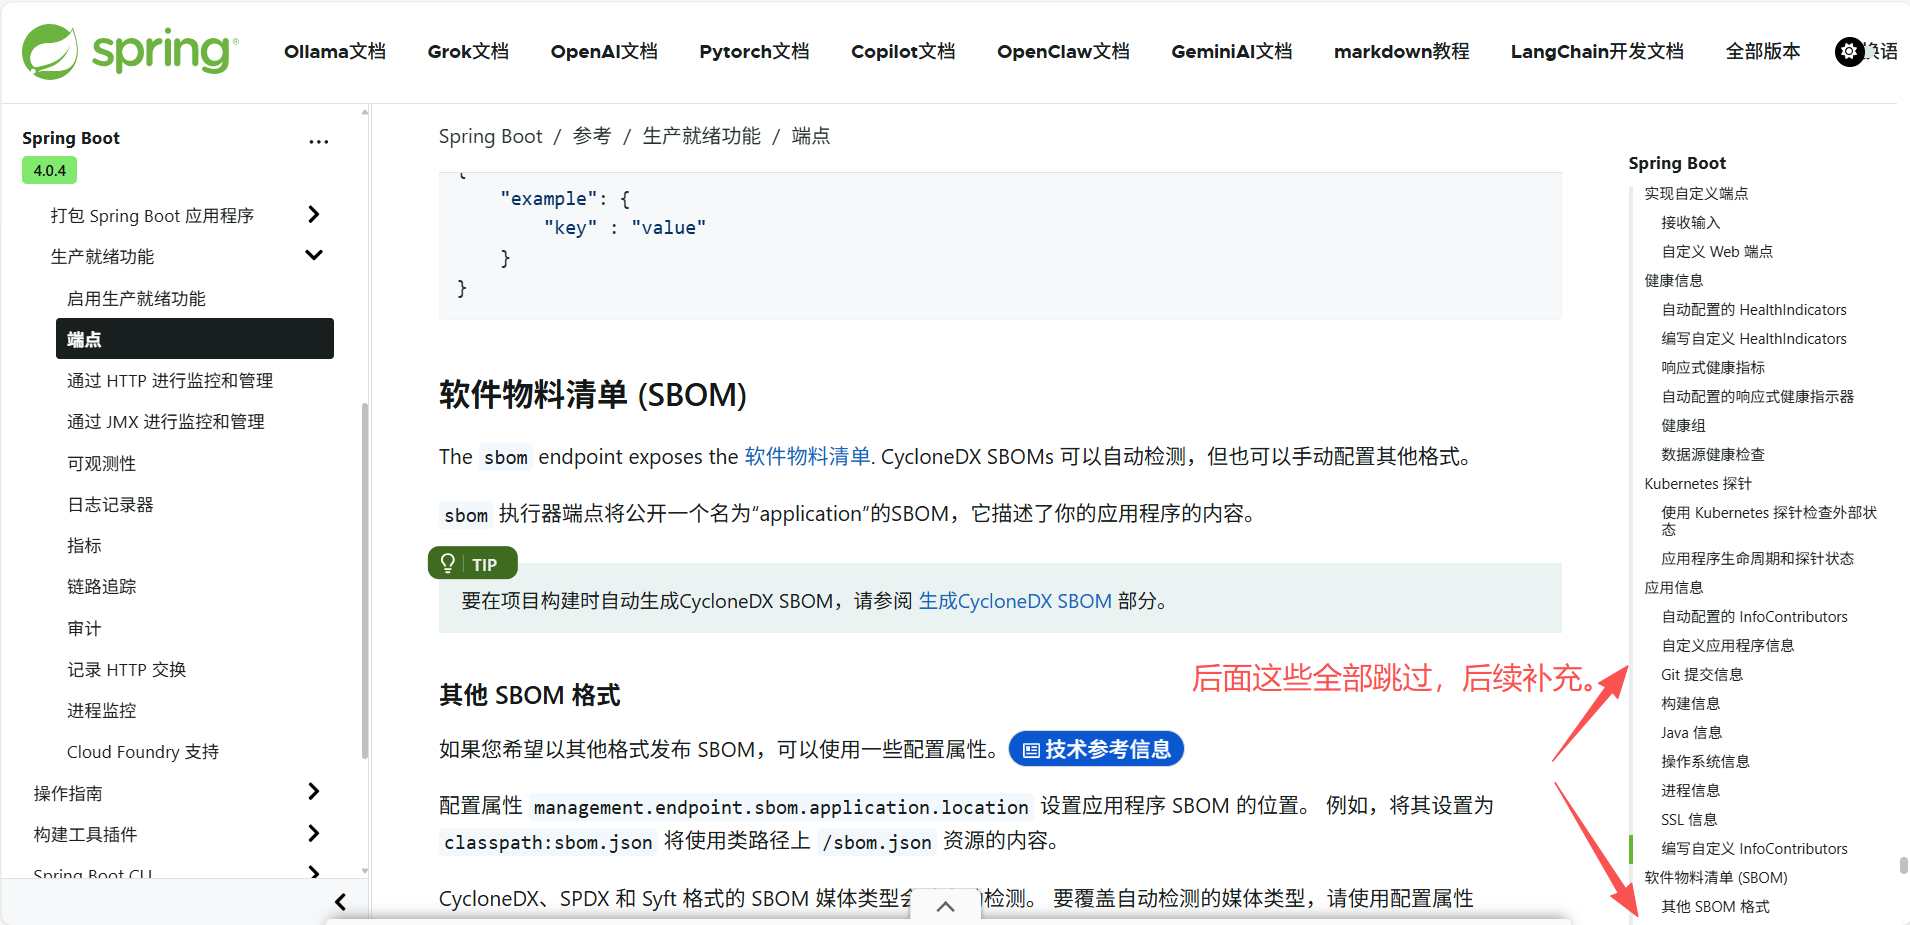Open GeminiAI文档 in top navigation

tap(1232, 52)
